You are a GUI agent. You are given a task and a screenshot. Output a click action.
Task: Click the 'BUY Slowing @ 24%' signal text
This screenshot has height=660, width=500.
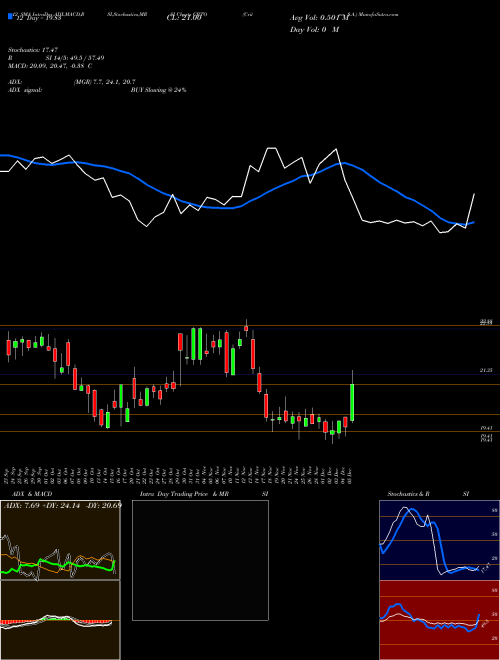click(x=158, y=90)
